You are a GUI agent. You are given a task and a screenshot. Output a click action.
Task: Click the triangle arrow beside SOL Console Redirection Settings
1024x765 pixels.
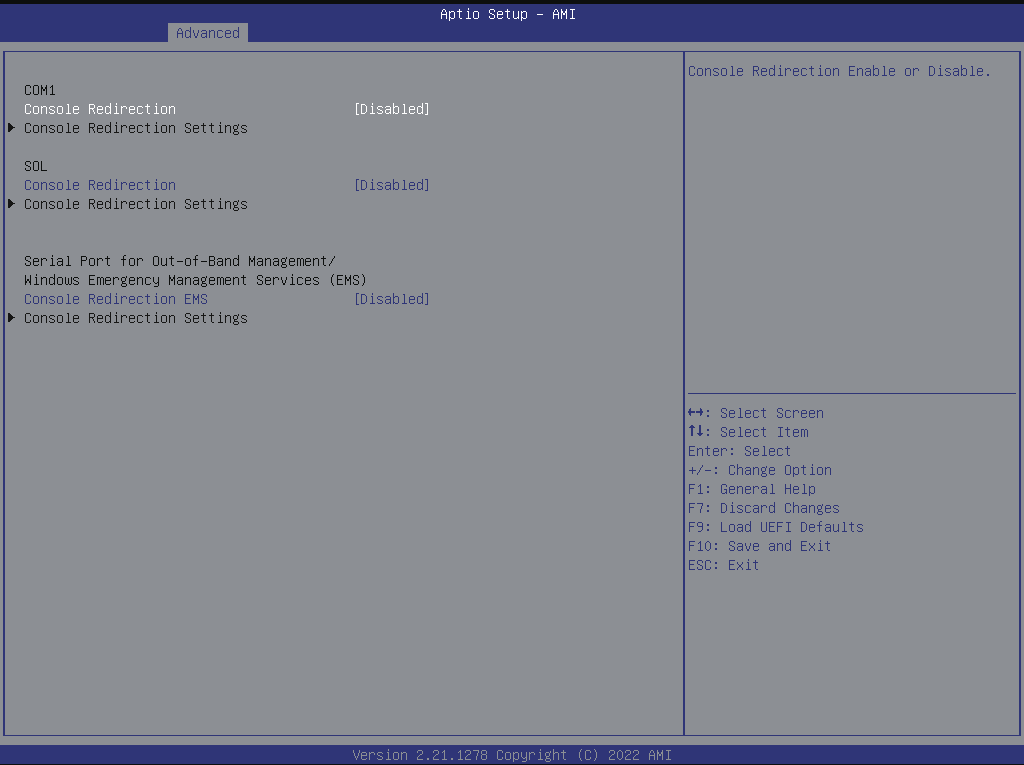[11, 204]
